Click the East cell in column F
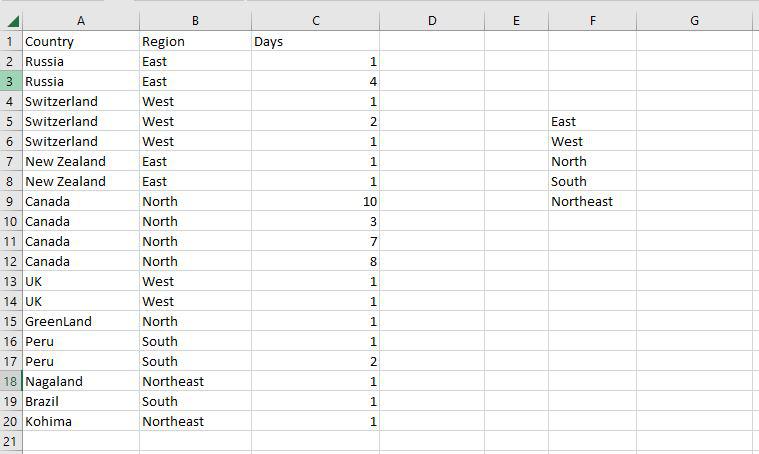Image resolution: width=759 pixels, height=454 pixels. pos(592,121)
